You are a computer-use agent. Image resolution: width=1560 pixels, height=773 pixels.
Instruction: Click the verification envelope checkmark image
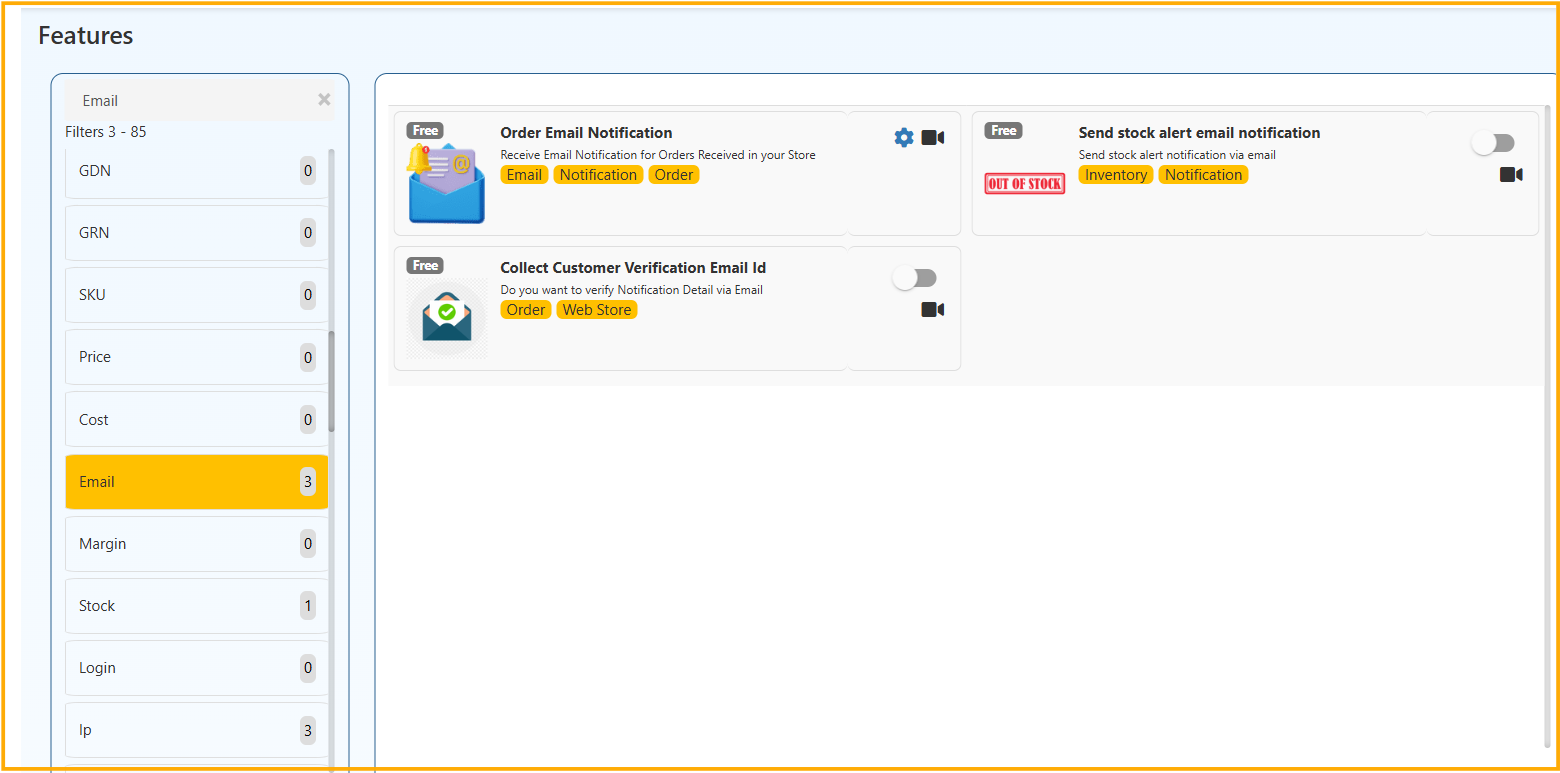(446, 315)
